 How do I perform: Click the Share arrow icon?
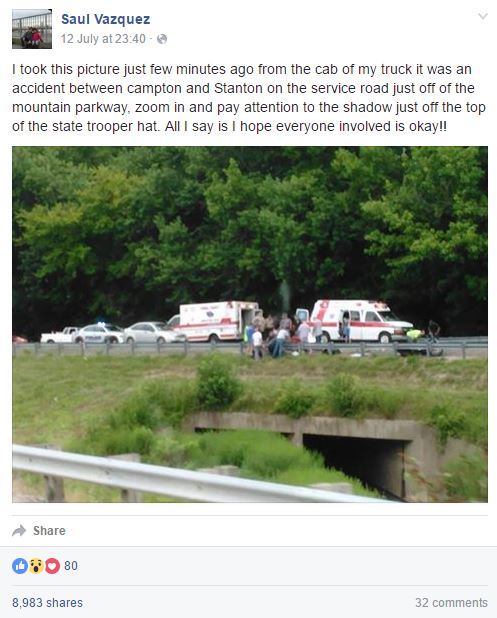tap(19, 531)
